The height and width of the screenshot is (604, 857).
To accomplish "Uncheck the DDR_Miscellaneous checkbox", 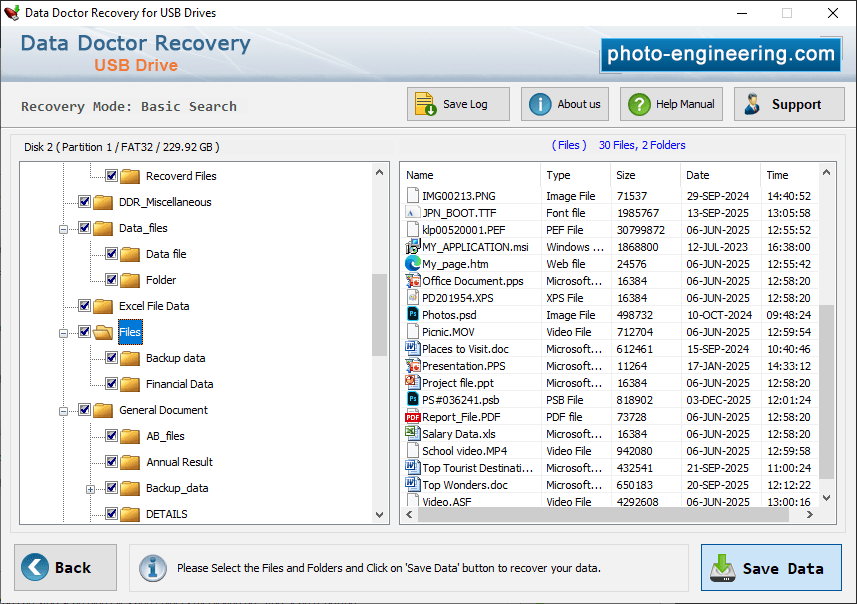I will 84,202.
